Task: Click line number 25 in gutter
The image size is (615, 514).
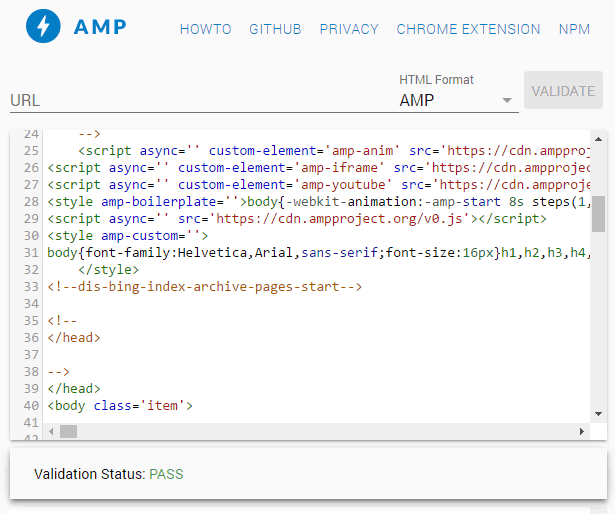Action: click(31, 151)
